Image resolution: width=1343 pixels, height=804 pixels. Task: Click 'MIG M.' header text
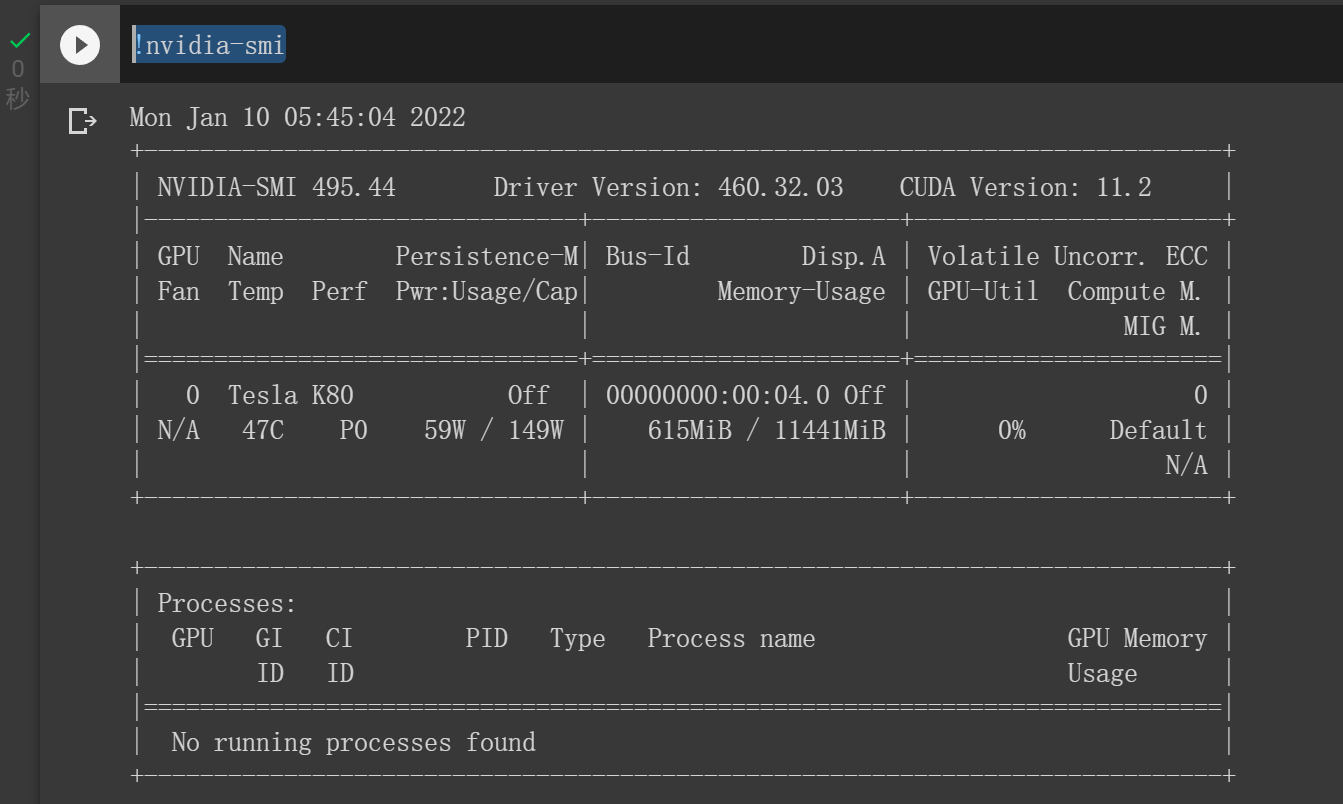click(x=1162, y=326)
